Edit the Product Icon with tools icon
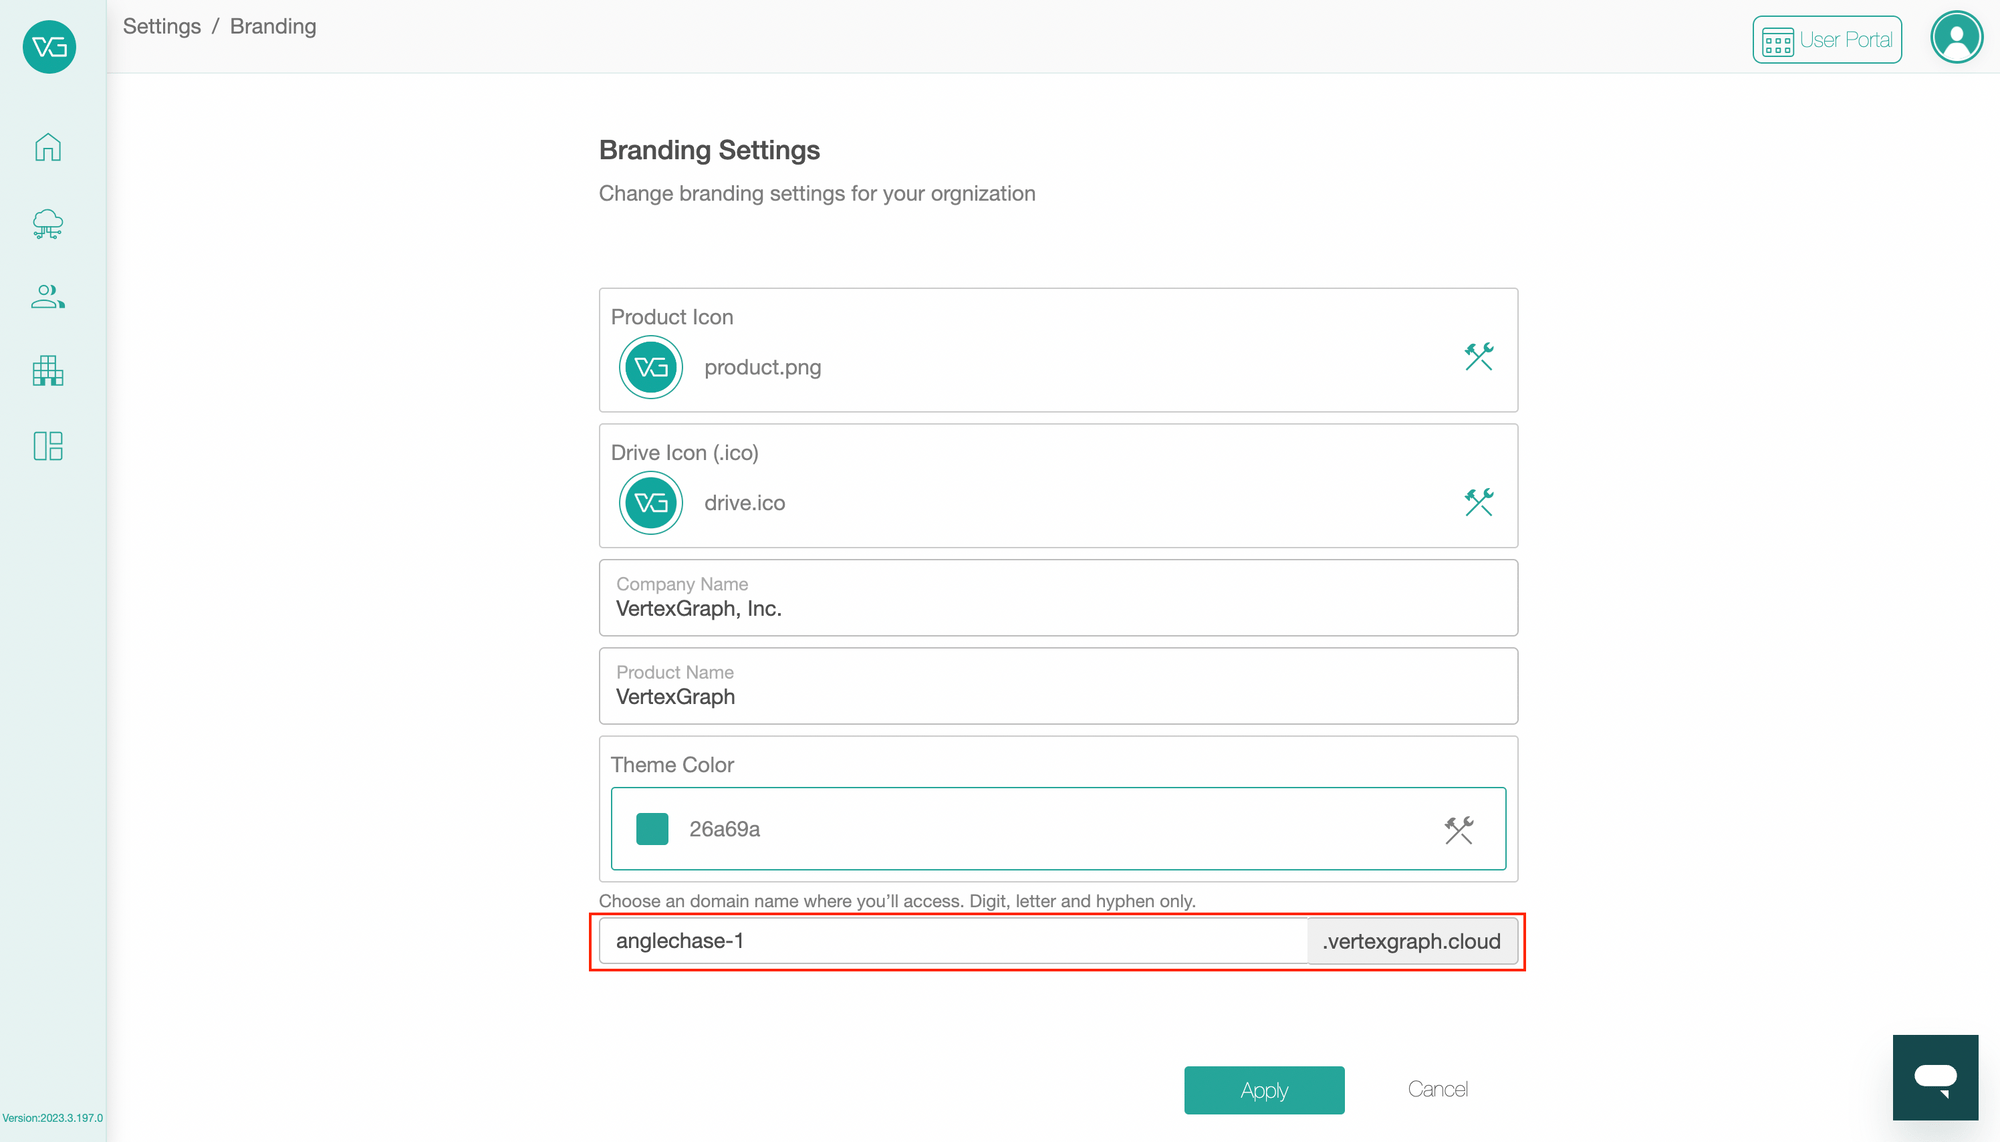2000x1142 pixels. pyautogui.click(x=1479, y=357)
